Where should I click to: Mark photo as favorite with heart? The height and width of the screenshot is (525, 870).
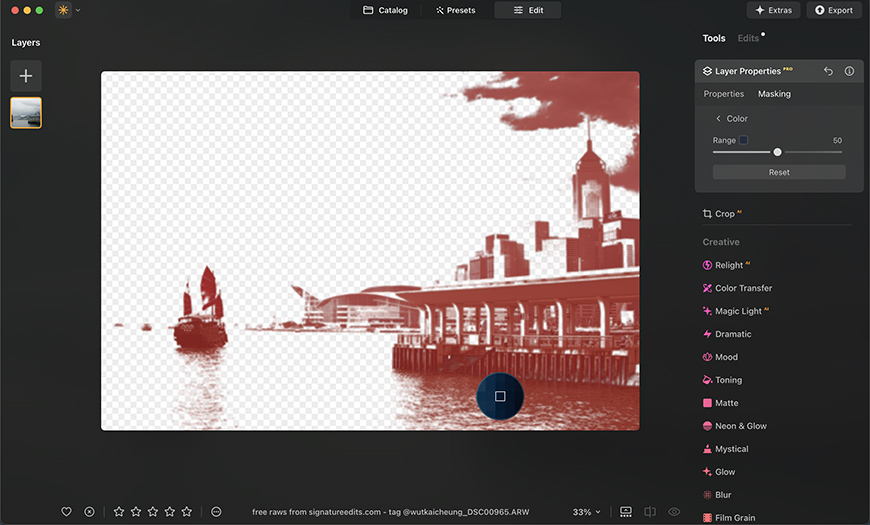click(x=67, y=512)
